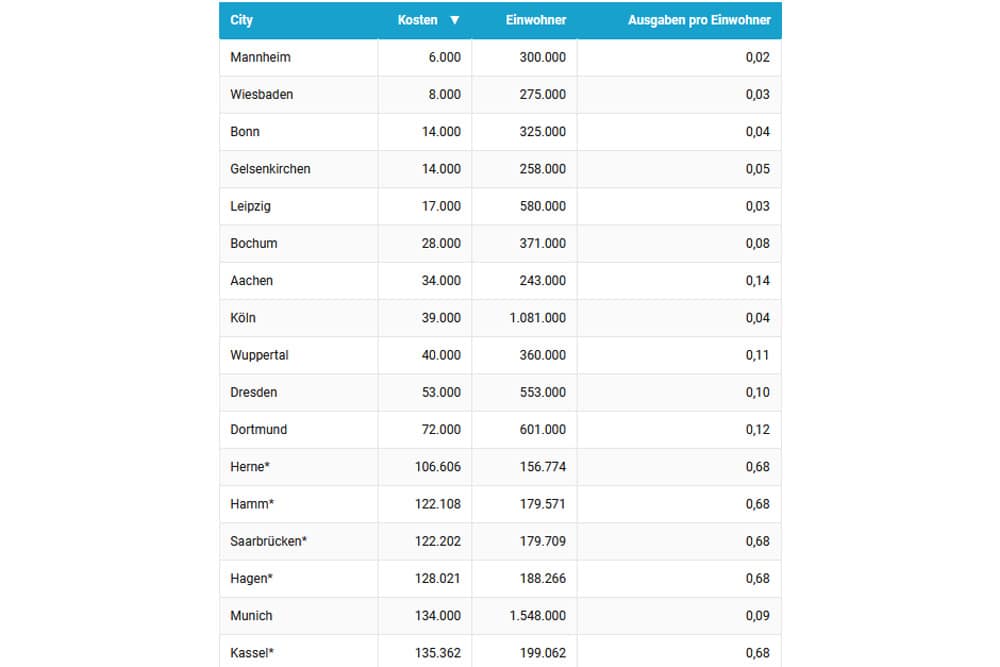Select the Wuppertal row name
This screenshot has height=667, width=1000.
click(259, 355)
